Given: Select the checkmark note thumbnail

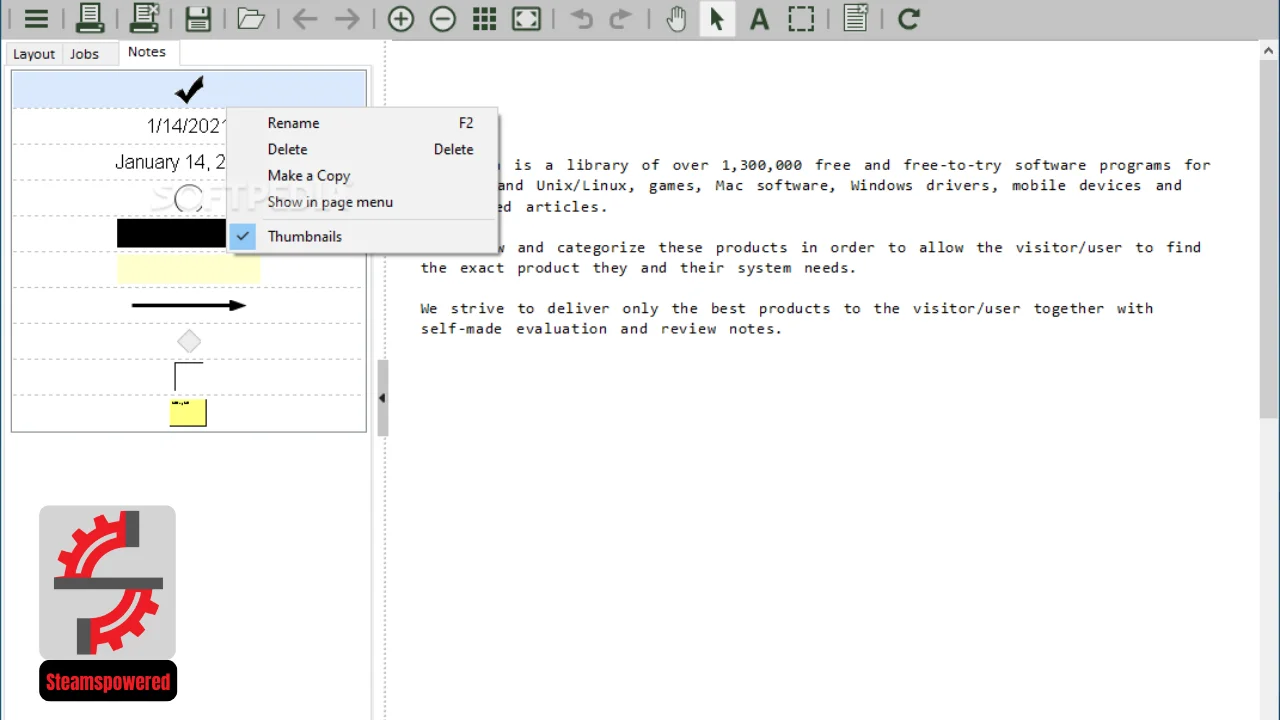Looking at the screenshot, I should click(x=189, y=90).
